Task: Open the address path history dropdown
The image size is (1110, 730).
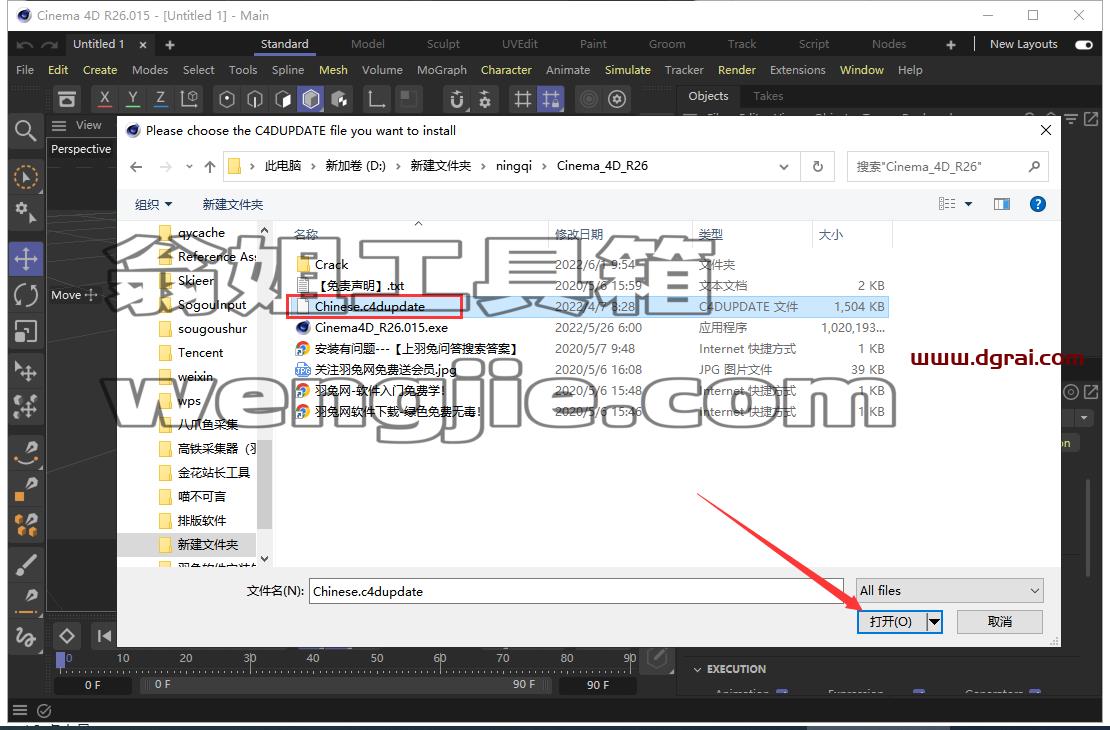Action: (x=784, y=166)
